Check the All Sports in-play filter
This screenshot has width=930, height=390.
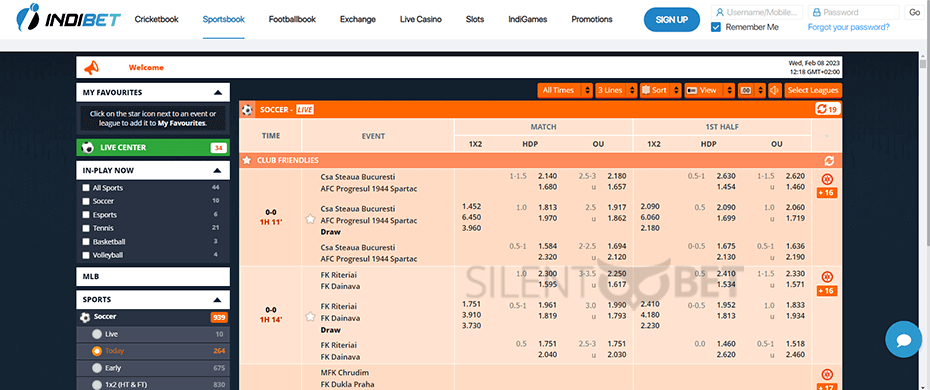point(86,188)
